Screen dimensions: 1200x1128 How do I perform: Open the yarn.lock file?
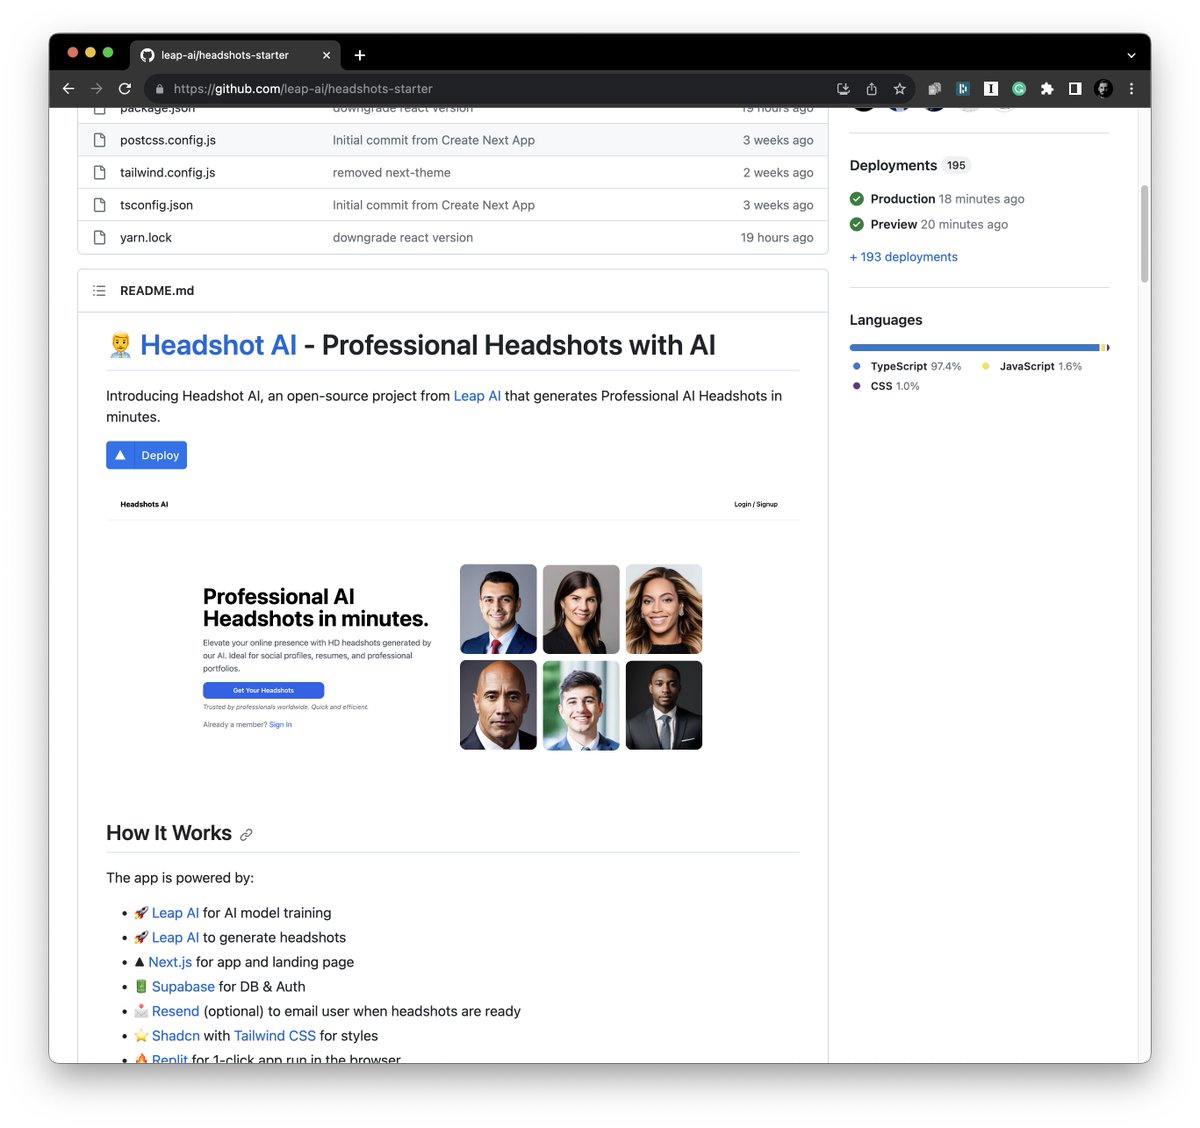[x=146, y=238]
